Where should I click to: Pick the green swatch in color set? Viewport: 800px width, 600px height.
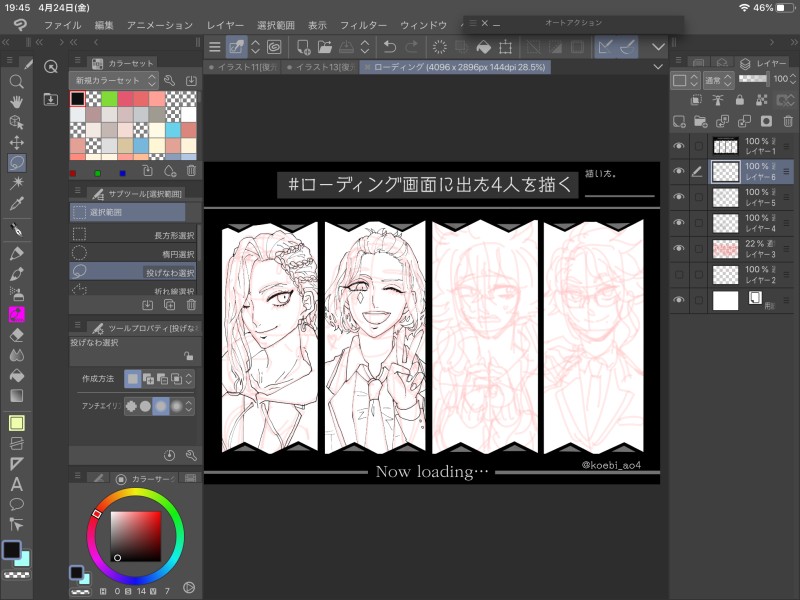[x=109, y=98]
